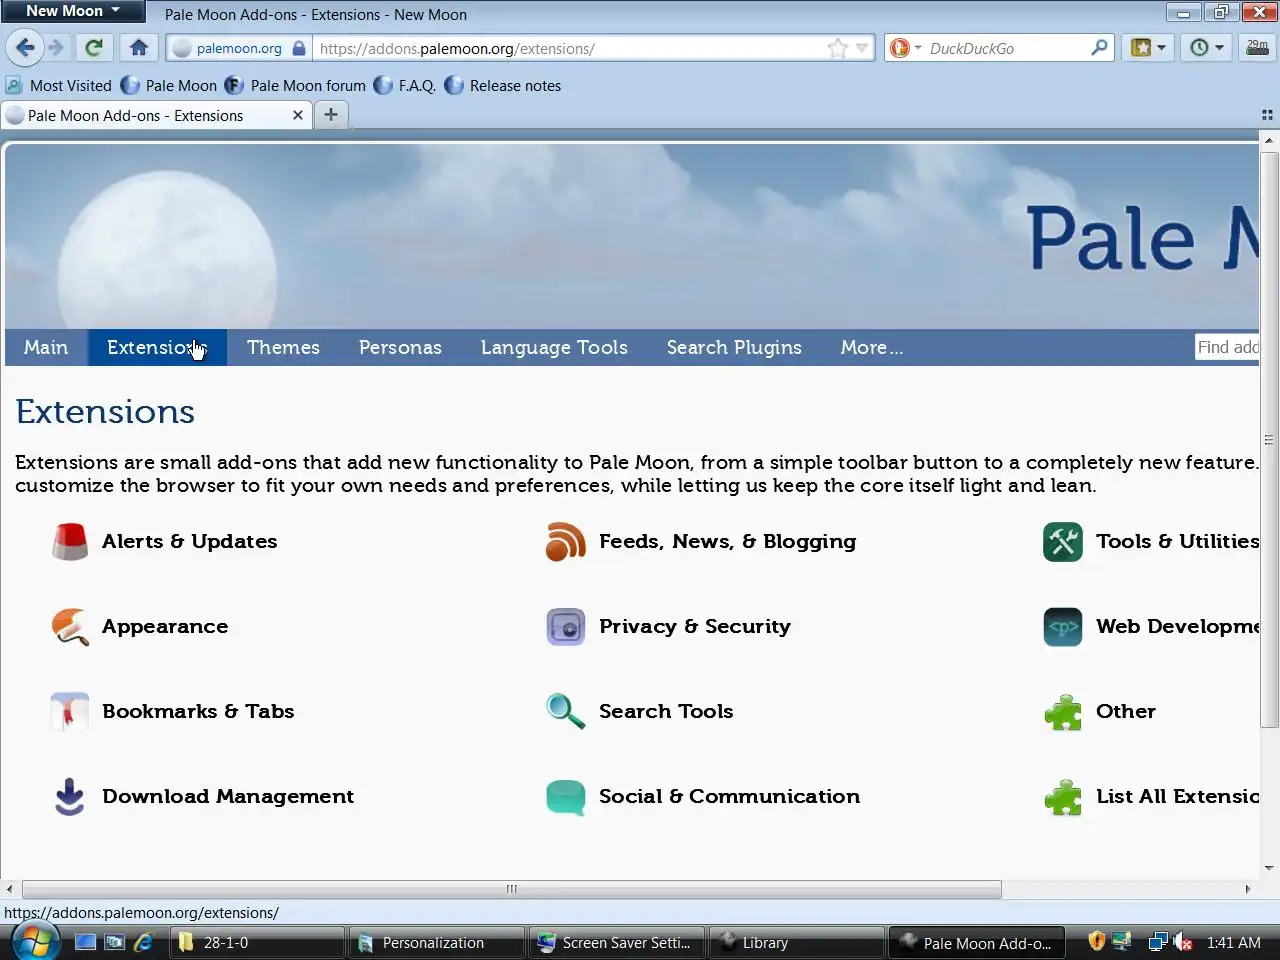The image size is (1280, 960).
Task: Open the Release notes bookmark
Action: click(503, 86)
